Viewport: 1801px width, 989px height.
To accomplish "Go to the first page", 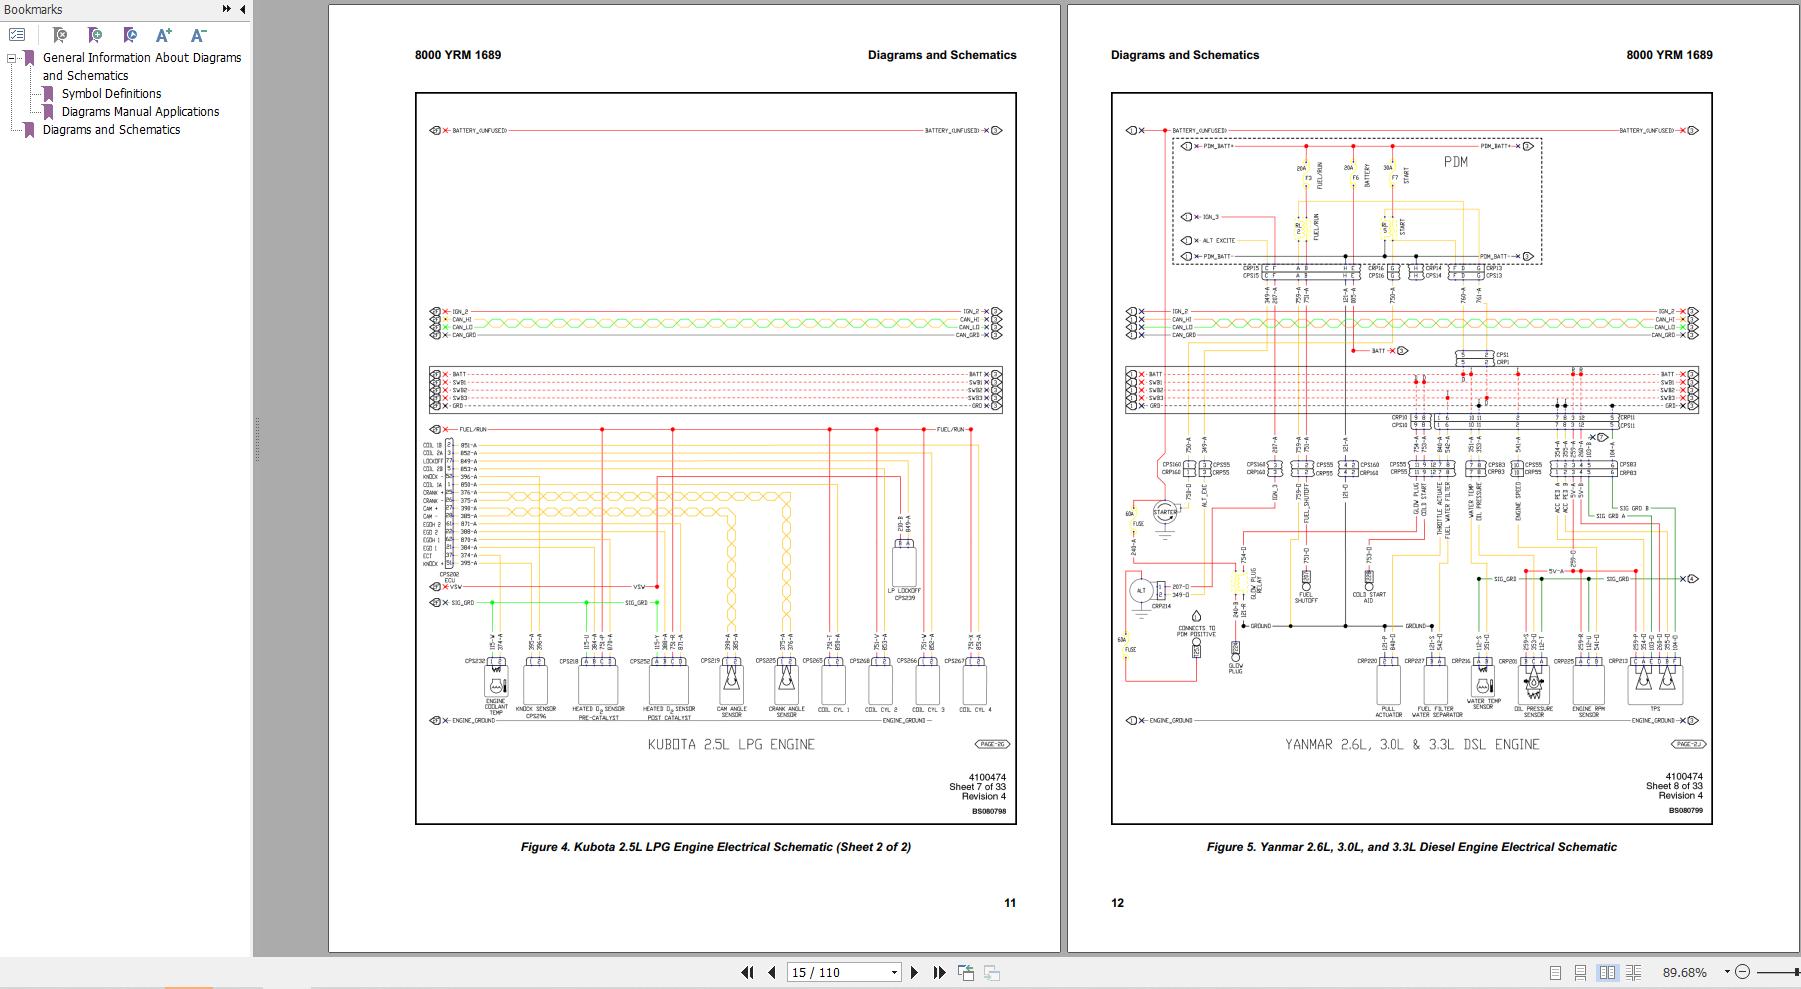I will point(747,972).
